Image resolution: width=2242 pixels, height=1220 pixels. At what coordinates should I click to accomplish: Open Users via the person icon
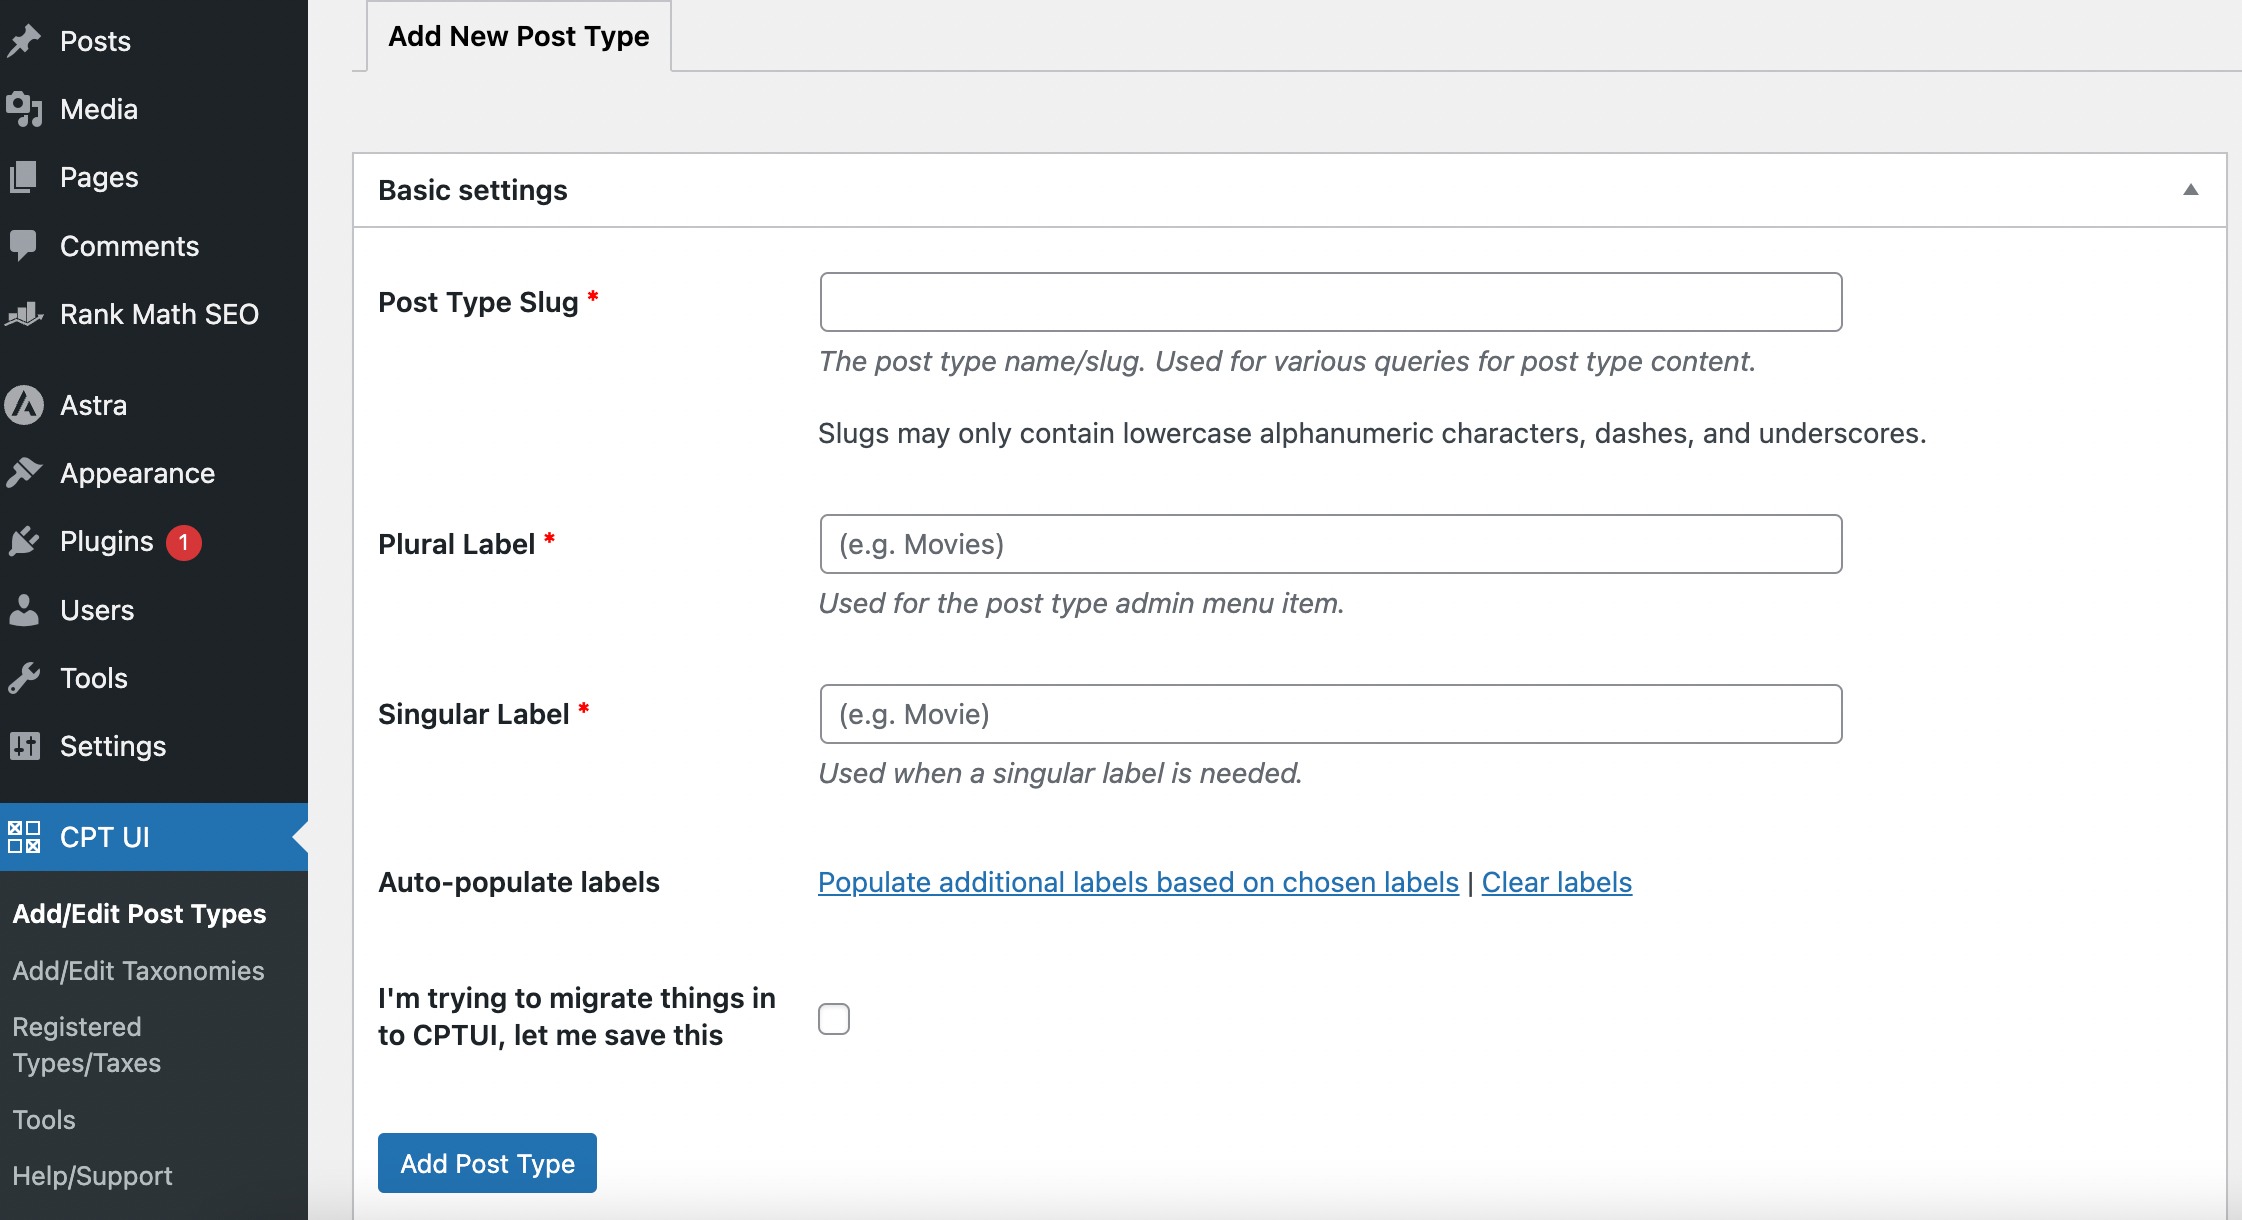pos(25,609)
